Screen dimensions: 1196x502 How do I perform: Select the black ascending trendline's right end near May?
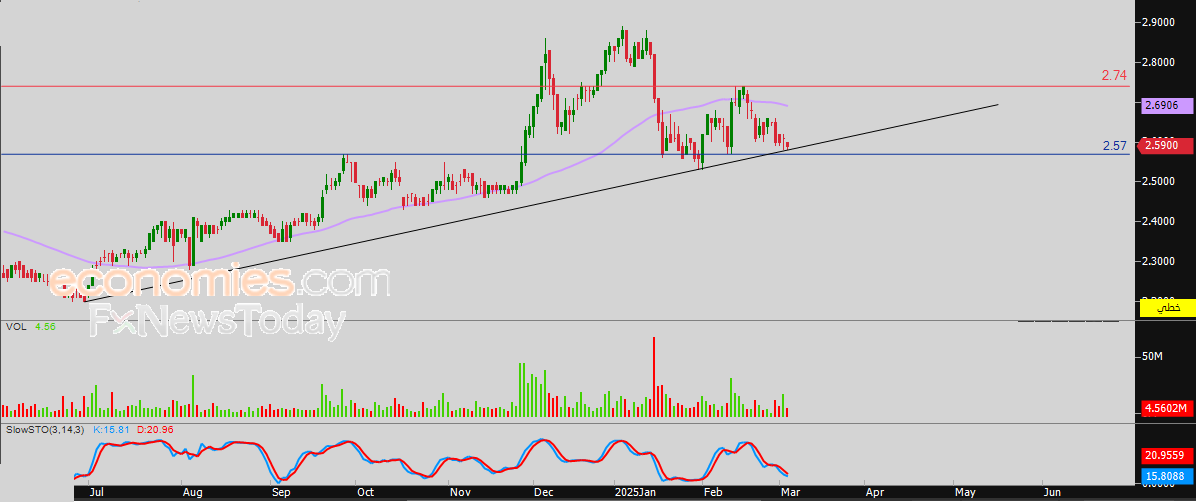point(996,104)
